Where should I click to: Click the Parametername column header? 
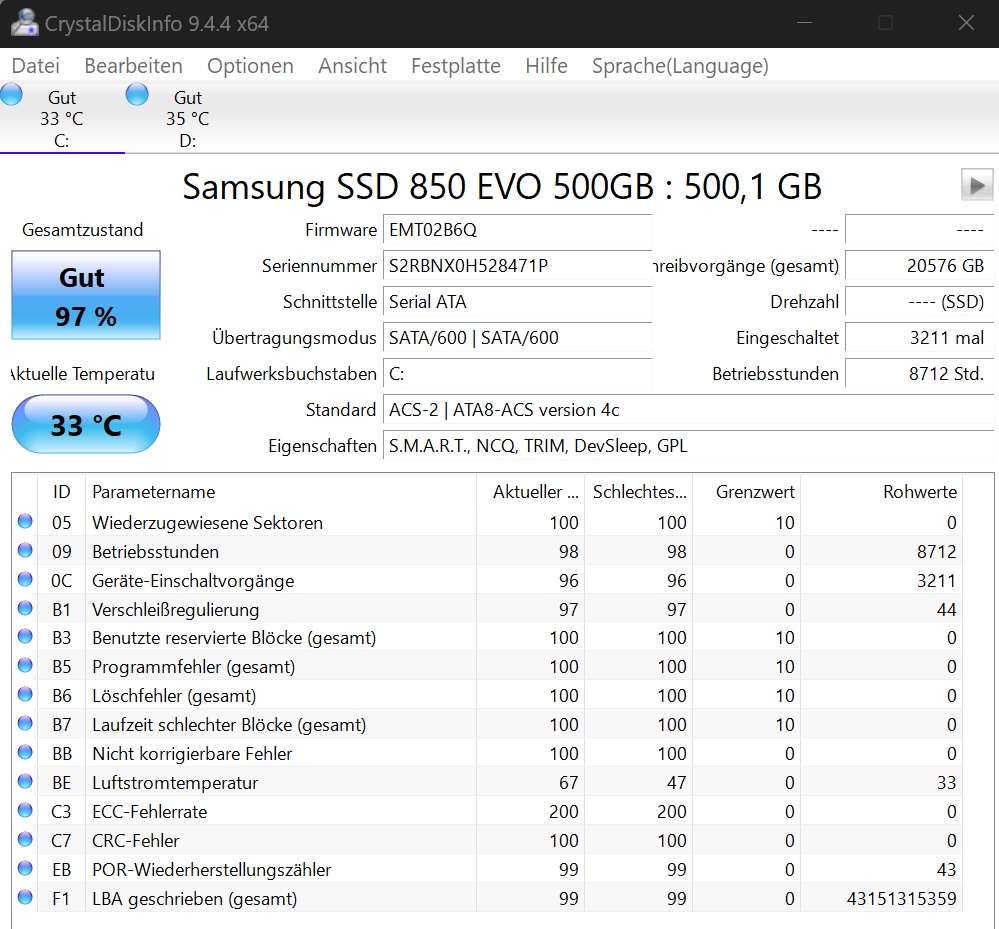[x=281, y=492]
